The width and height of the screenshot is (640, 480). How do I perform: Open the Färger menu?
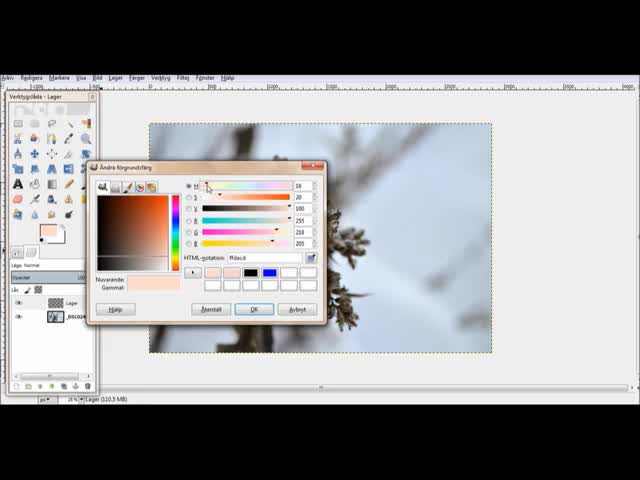(x=137, y=78)
